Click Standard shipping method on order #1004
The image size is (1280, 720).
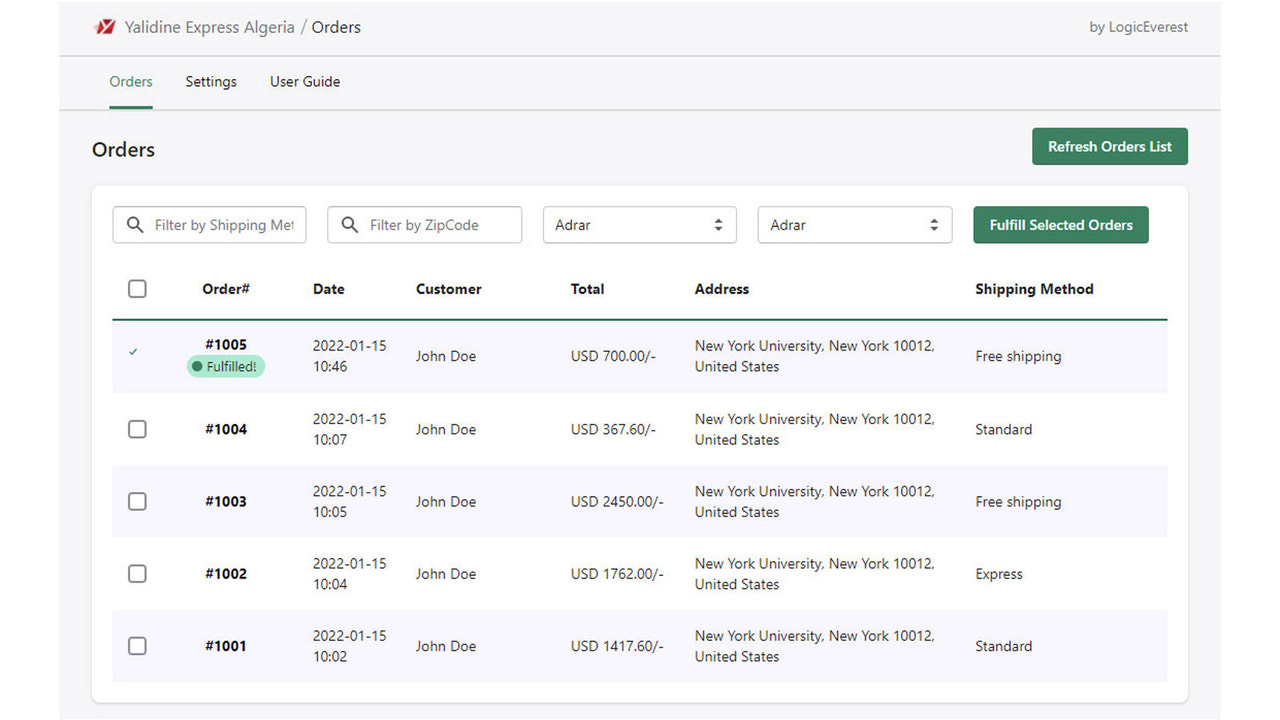tap(1004, 429)
